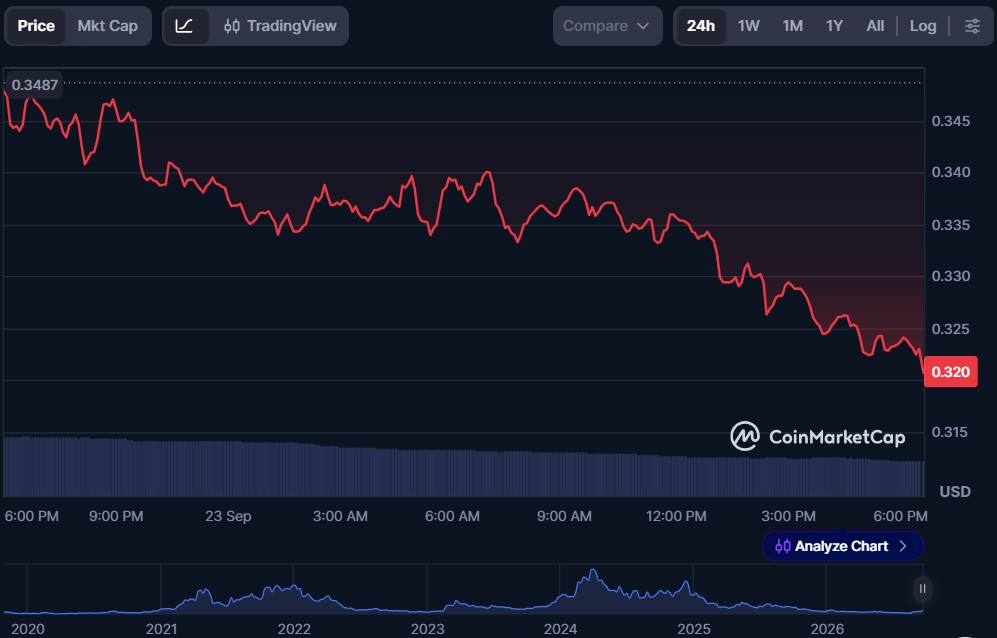Toggle the Log scale option
Image resolution: width=997 pixels, height=638 pixels.
click(x=923, y=26)
